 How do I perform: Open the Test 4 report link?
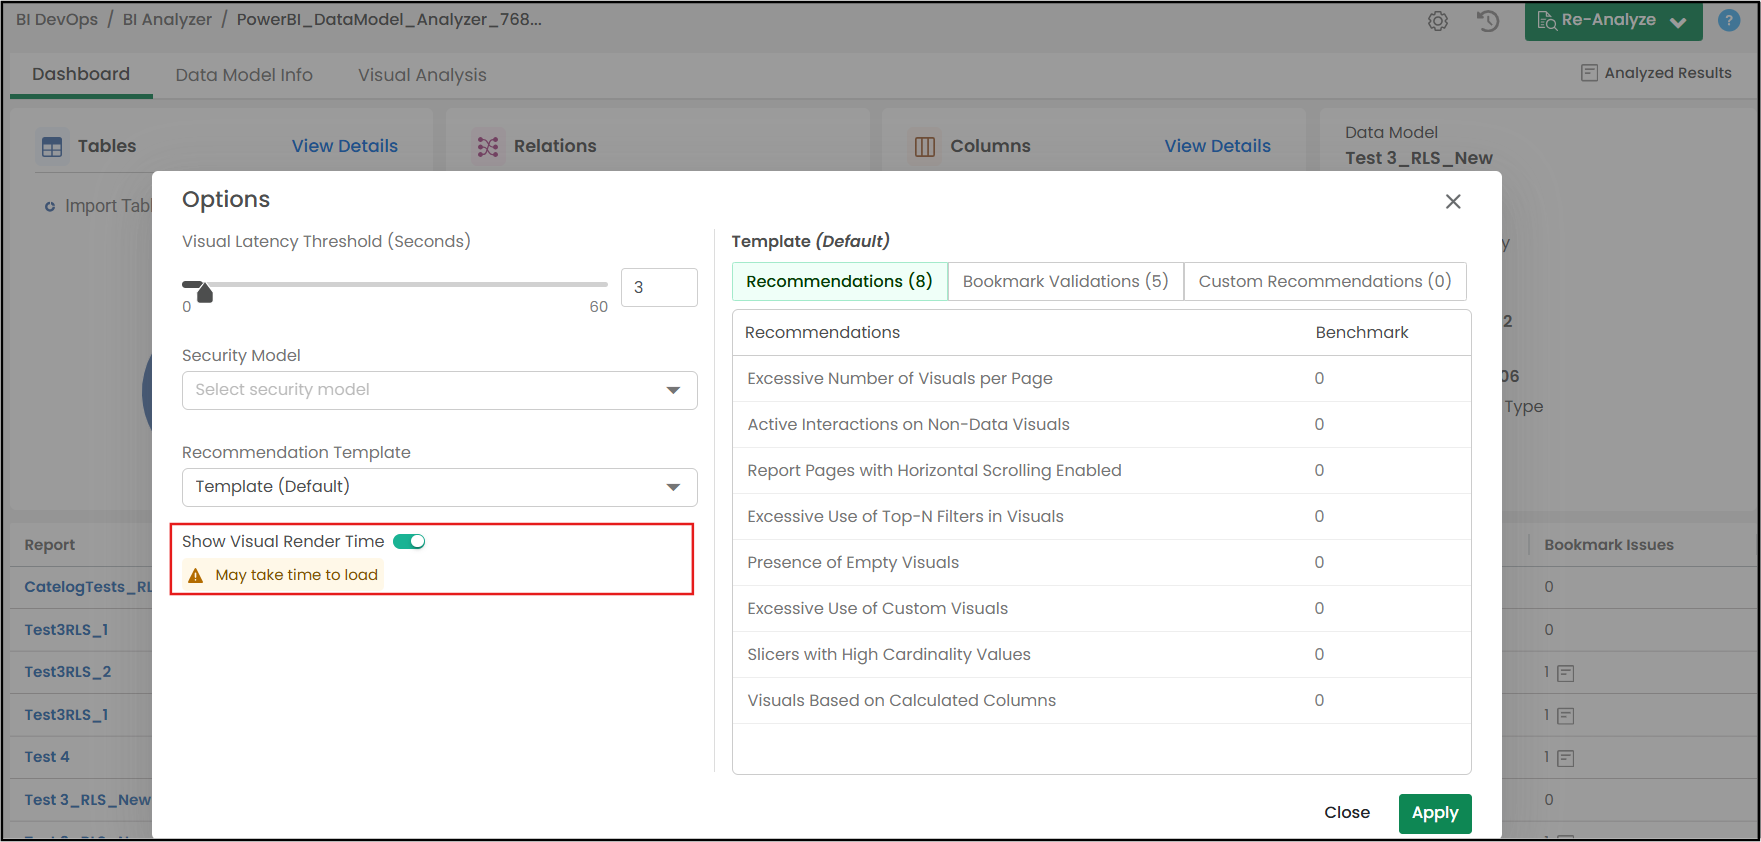point(47,757)
